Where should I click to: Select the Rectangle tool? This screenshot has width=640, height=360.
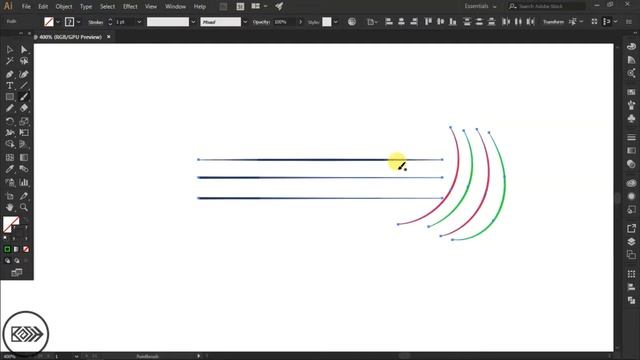(x=10, y=97)
